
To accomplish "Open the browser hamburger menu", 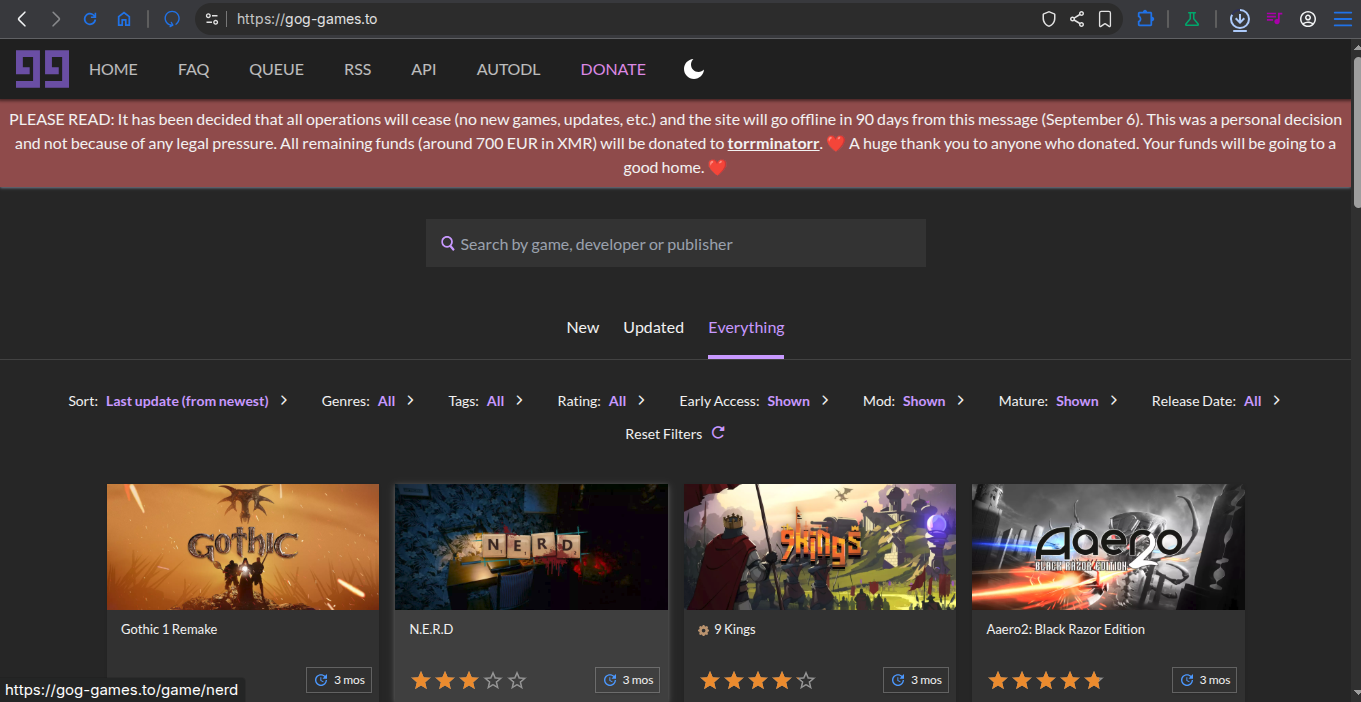I will pos(1342,19).
